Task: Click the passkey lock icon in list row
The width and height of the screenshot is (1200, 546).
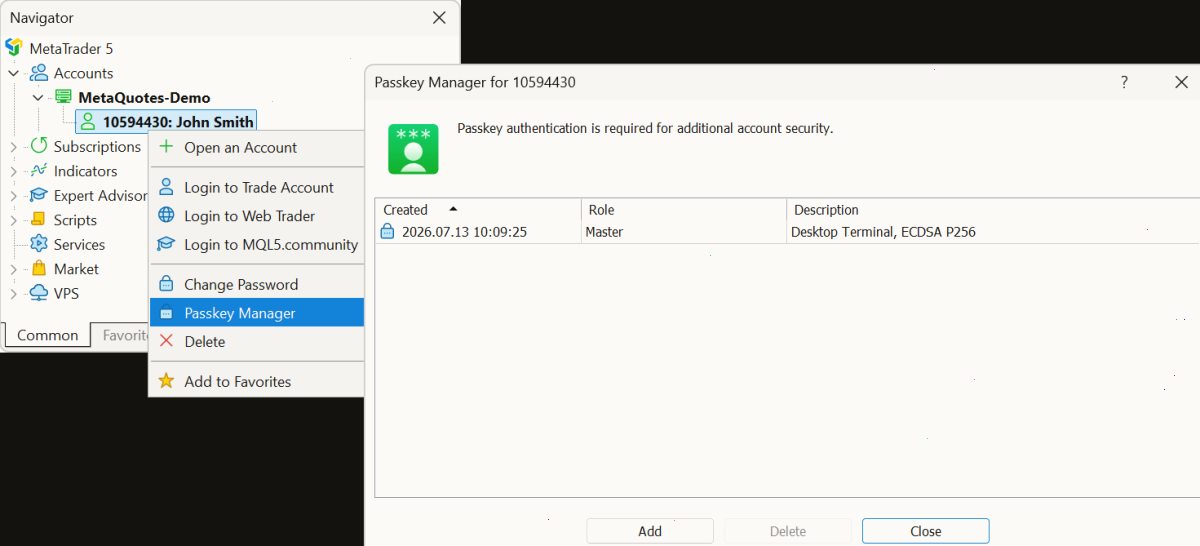Action: click(x=388, y=232)
